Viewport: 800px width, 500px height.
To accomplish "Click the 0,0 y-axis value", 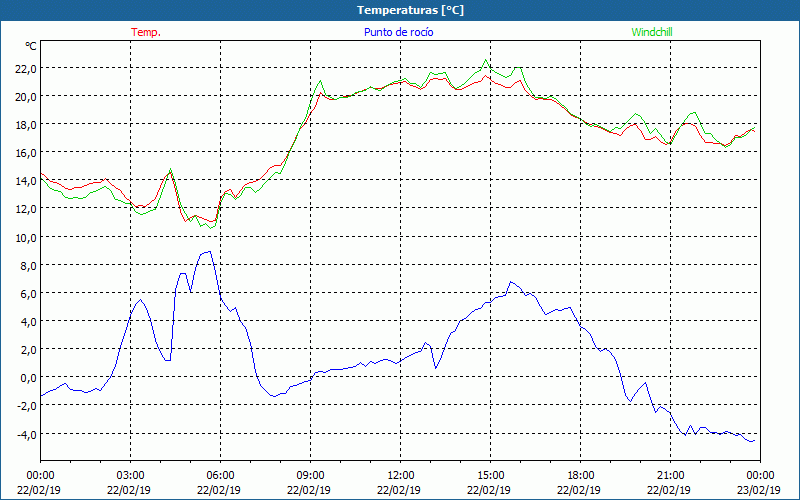I will pos(28,378).
